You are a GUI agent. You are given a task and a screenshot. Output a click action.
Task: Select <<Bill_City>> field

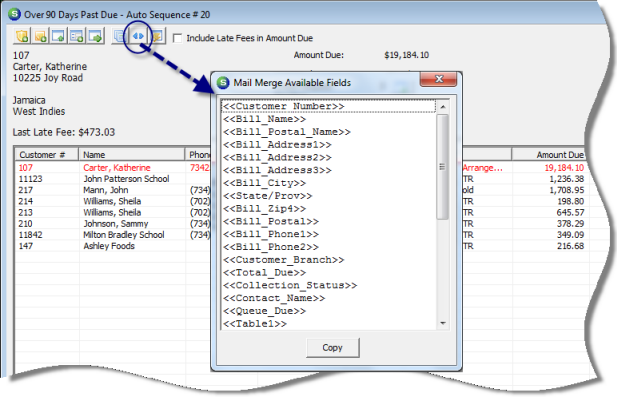click(329, 183)
